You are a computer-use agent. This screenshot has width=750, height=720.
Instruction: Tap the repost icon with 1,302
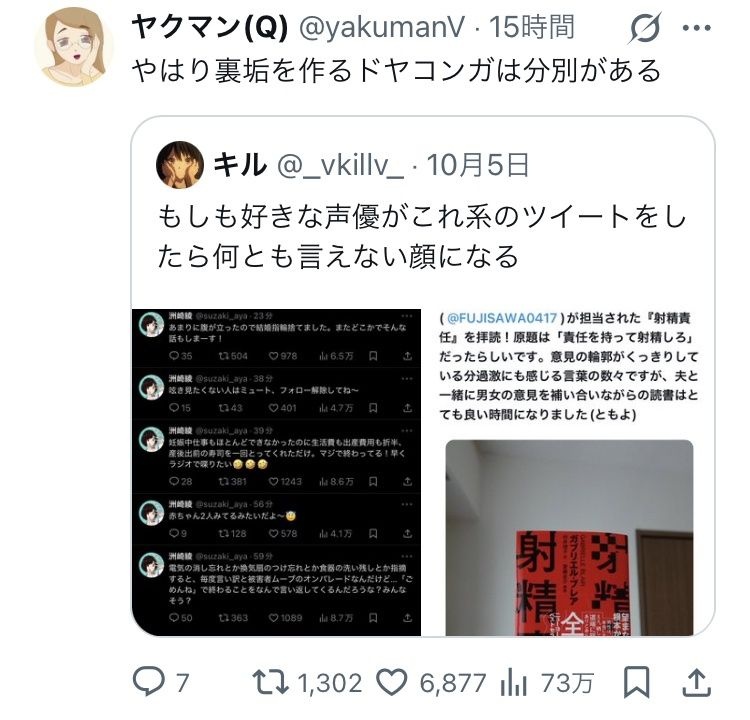tap(270, 682)
